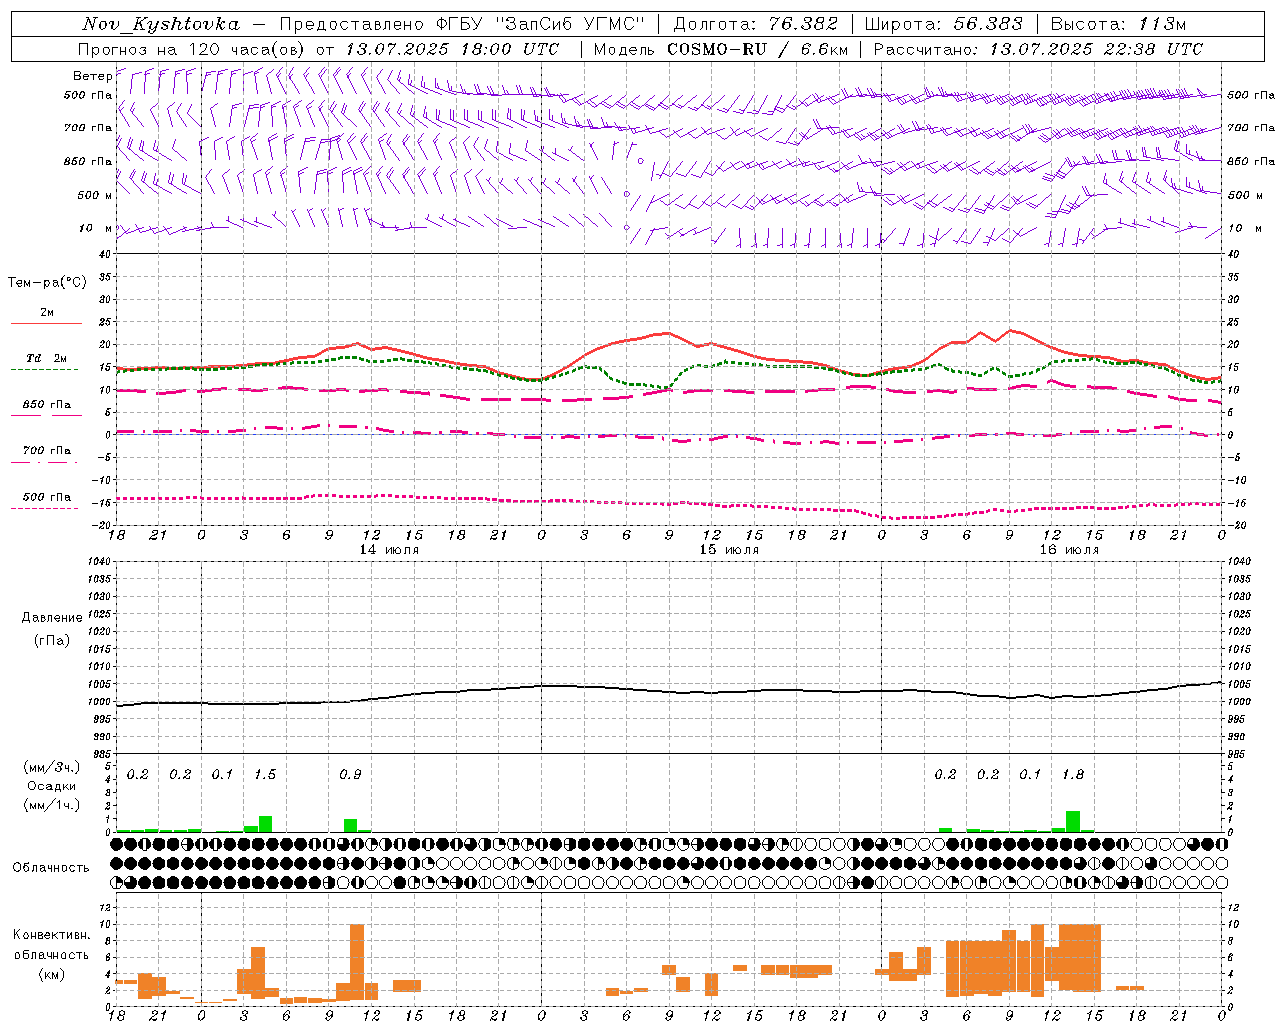Screen dimensions: 1280x1024
Task: Click the 'Ветер' wind panel label
Action: tap(92, 76)
